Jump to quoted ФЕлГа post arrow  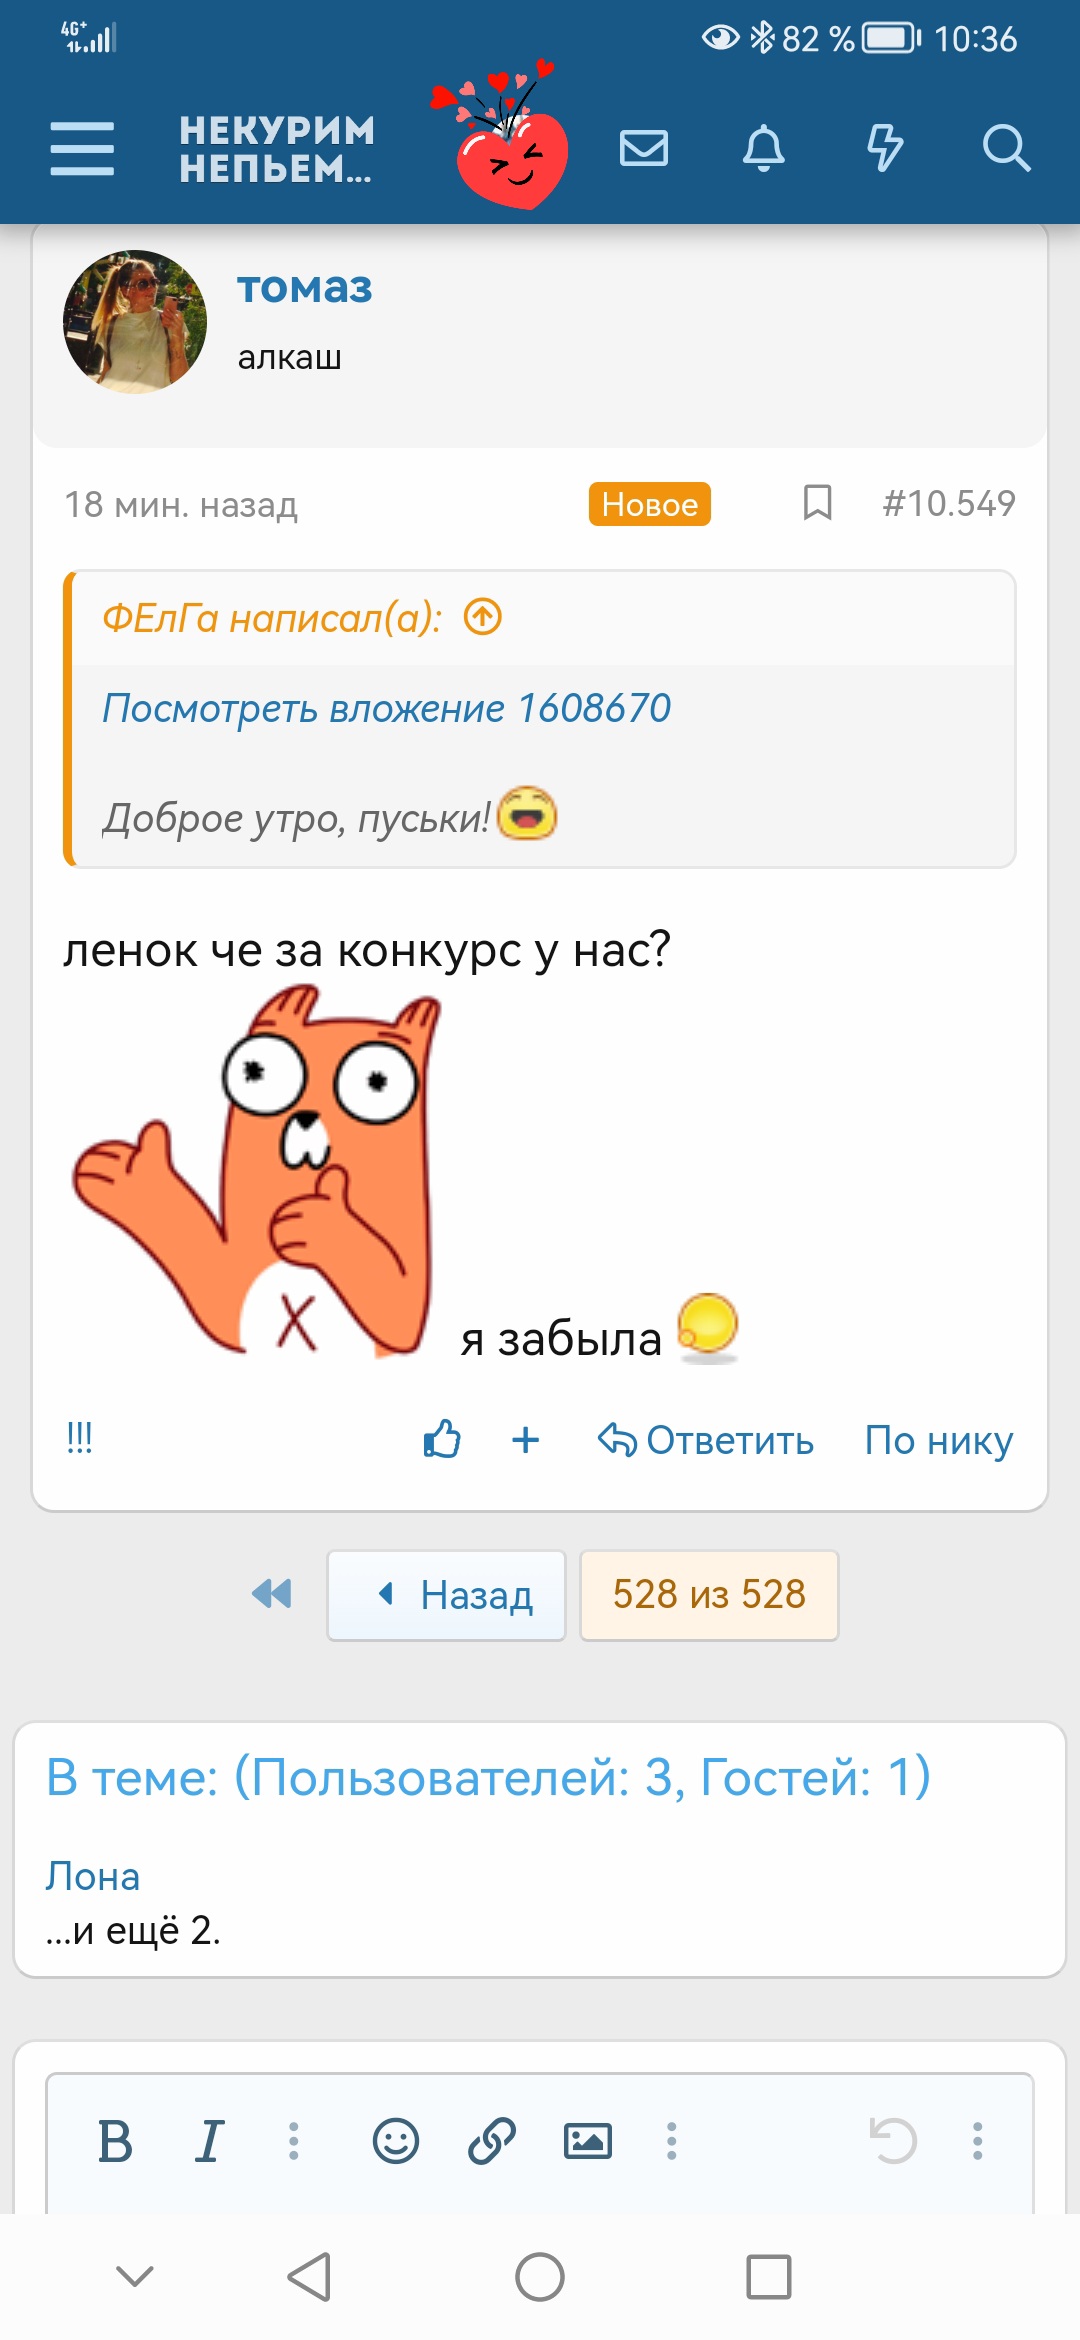483,617
